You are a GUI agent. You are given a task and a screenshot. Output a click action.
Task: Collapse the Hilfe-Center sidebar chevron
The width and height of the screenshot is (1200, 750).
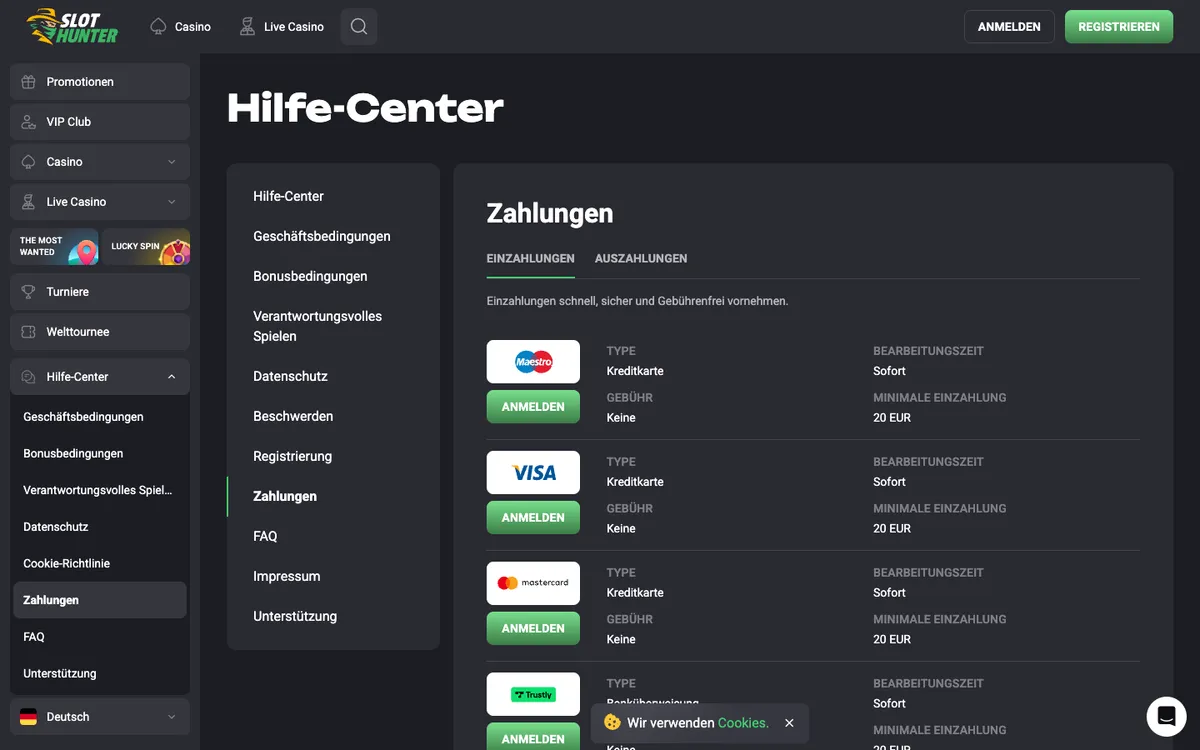point(171,377)
